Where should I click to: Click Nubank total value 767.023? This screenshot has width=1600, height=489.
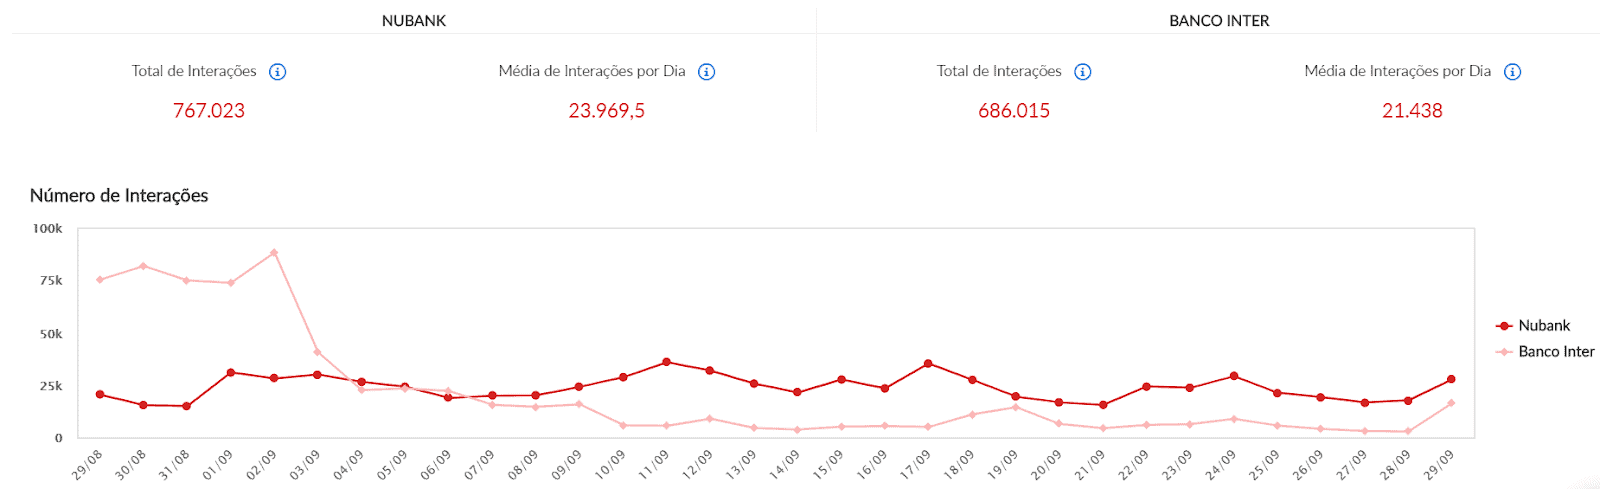click(209, 111)
